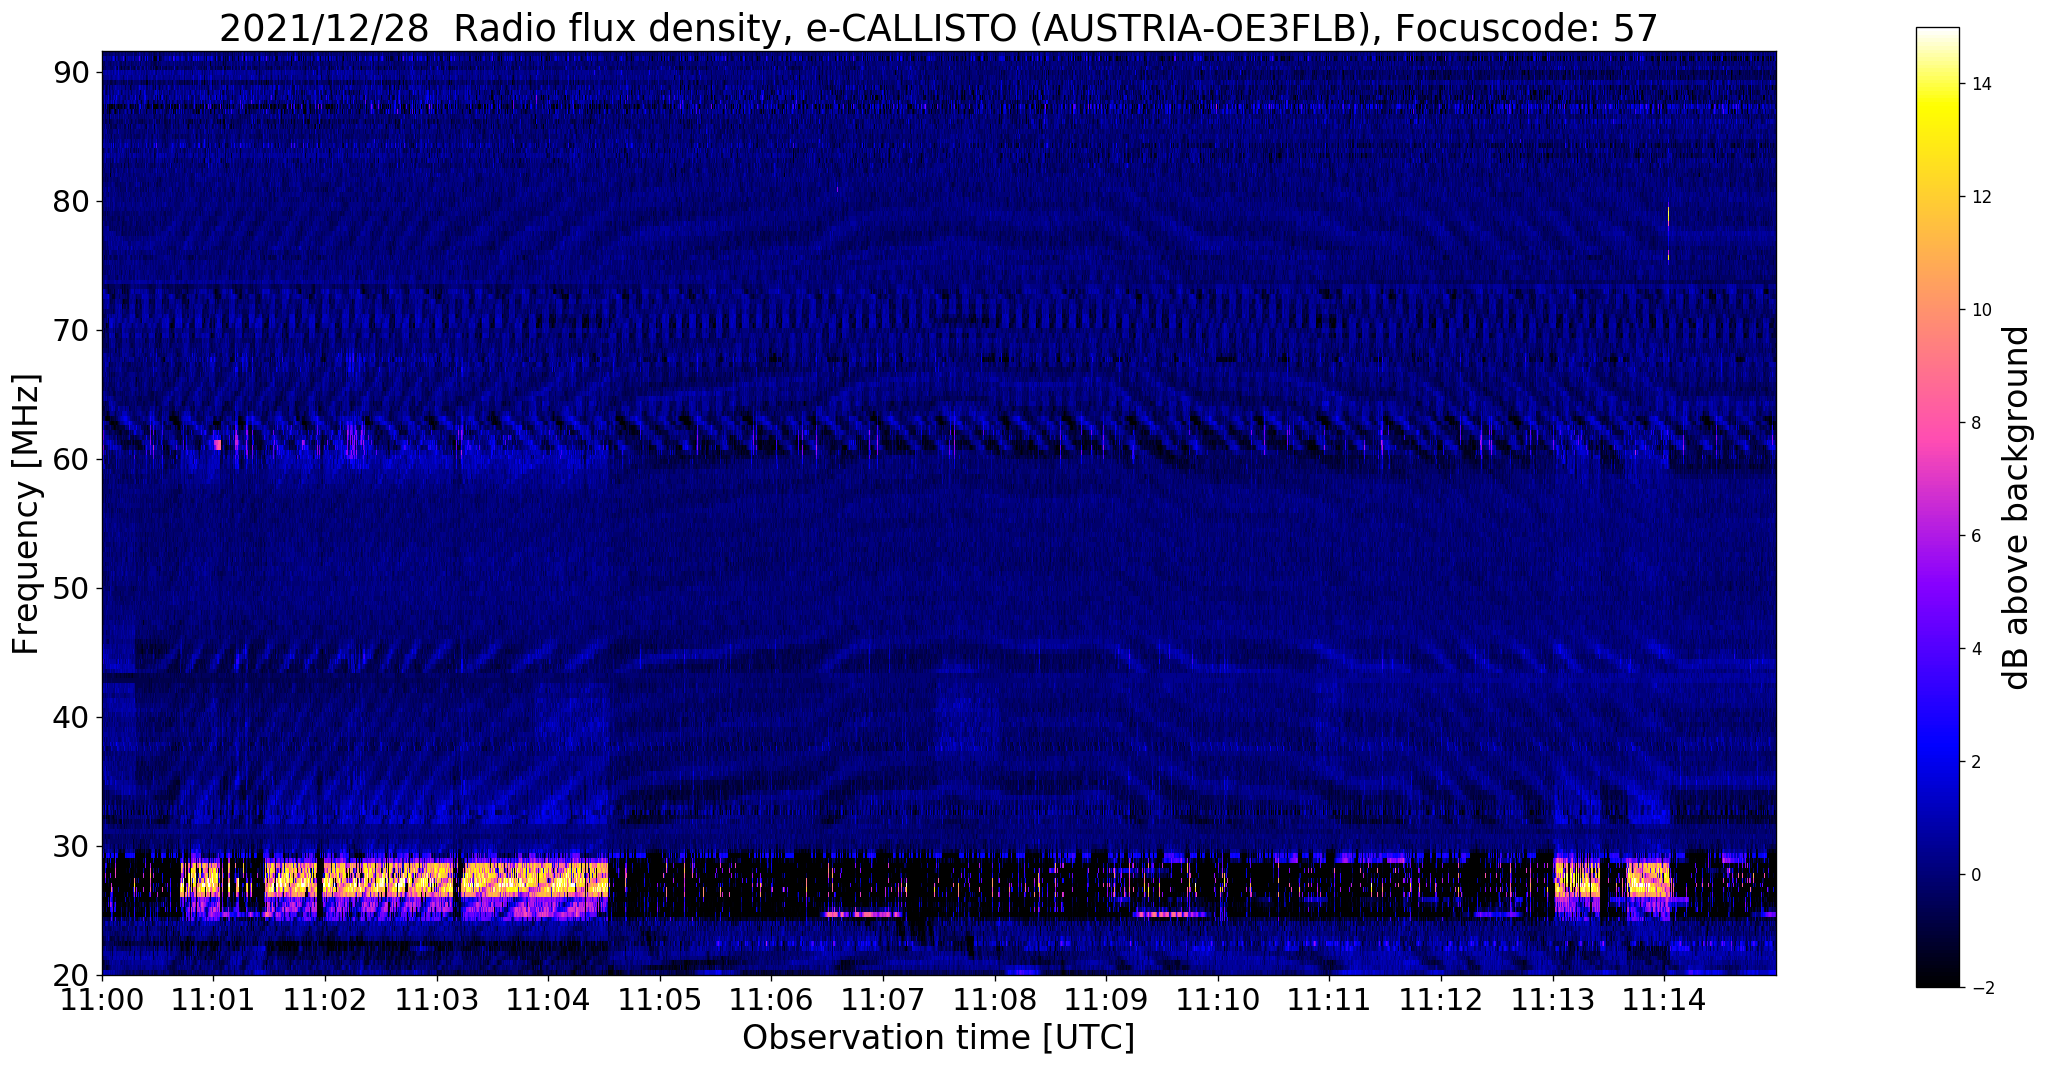This screenshot has width=2047, height=1067.
Task: Click the 11:00 time tick label
Action: pos(102,999)
